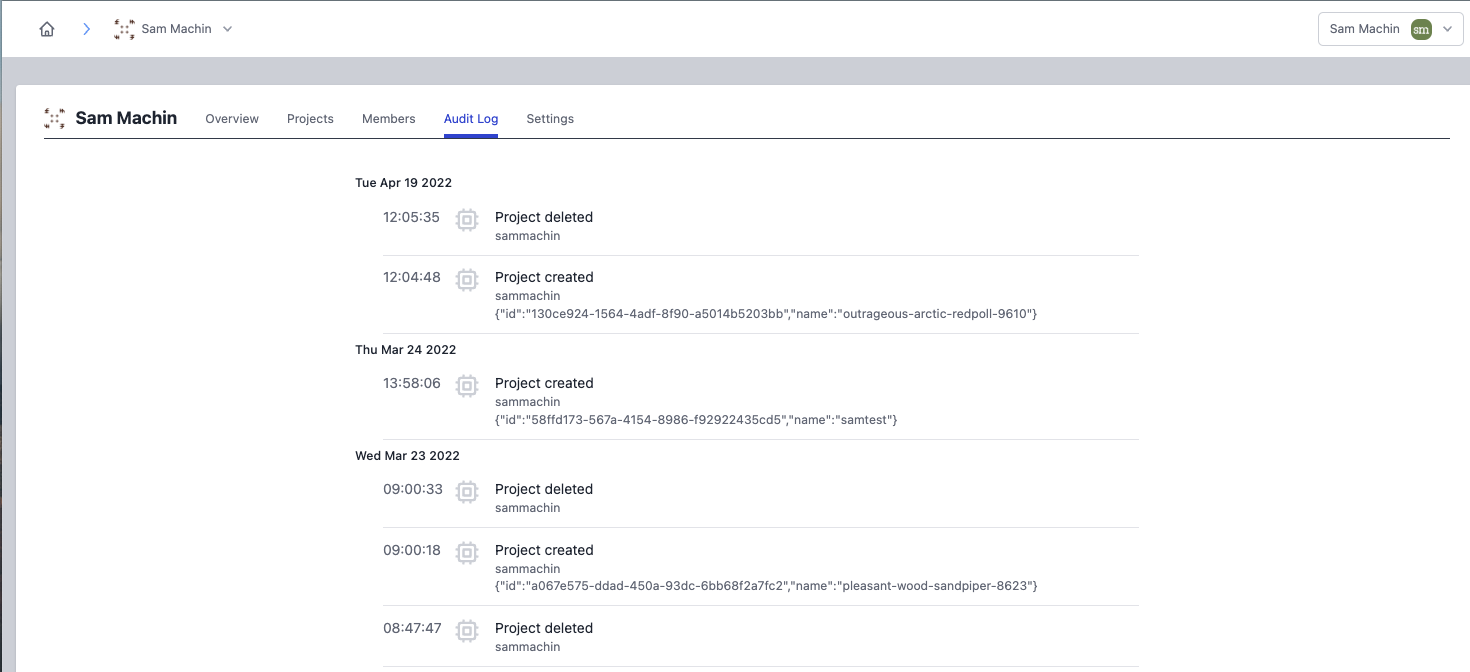Click the samtest project JSON details text
Image resolution: width=1470 pixels, height=672 pixels.
point(696,420)
